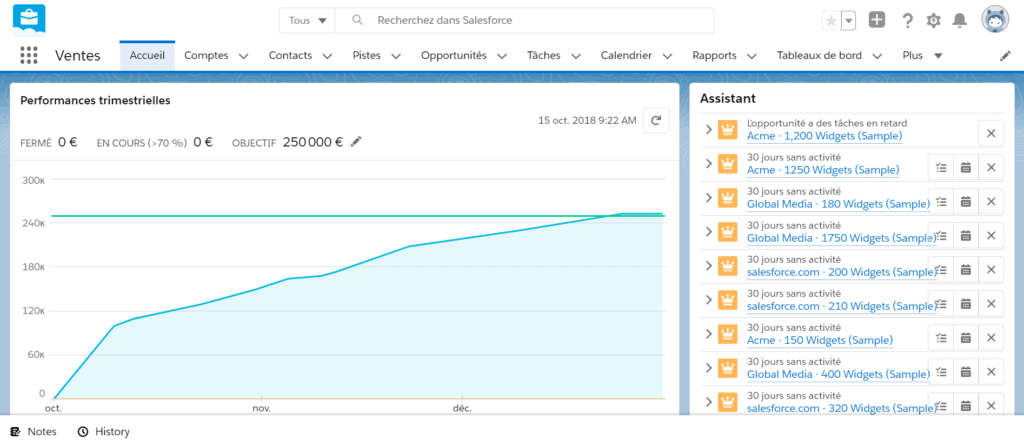Open the Plus overflow menu

pos(922,56)
